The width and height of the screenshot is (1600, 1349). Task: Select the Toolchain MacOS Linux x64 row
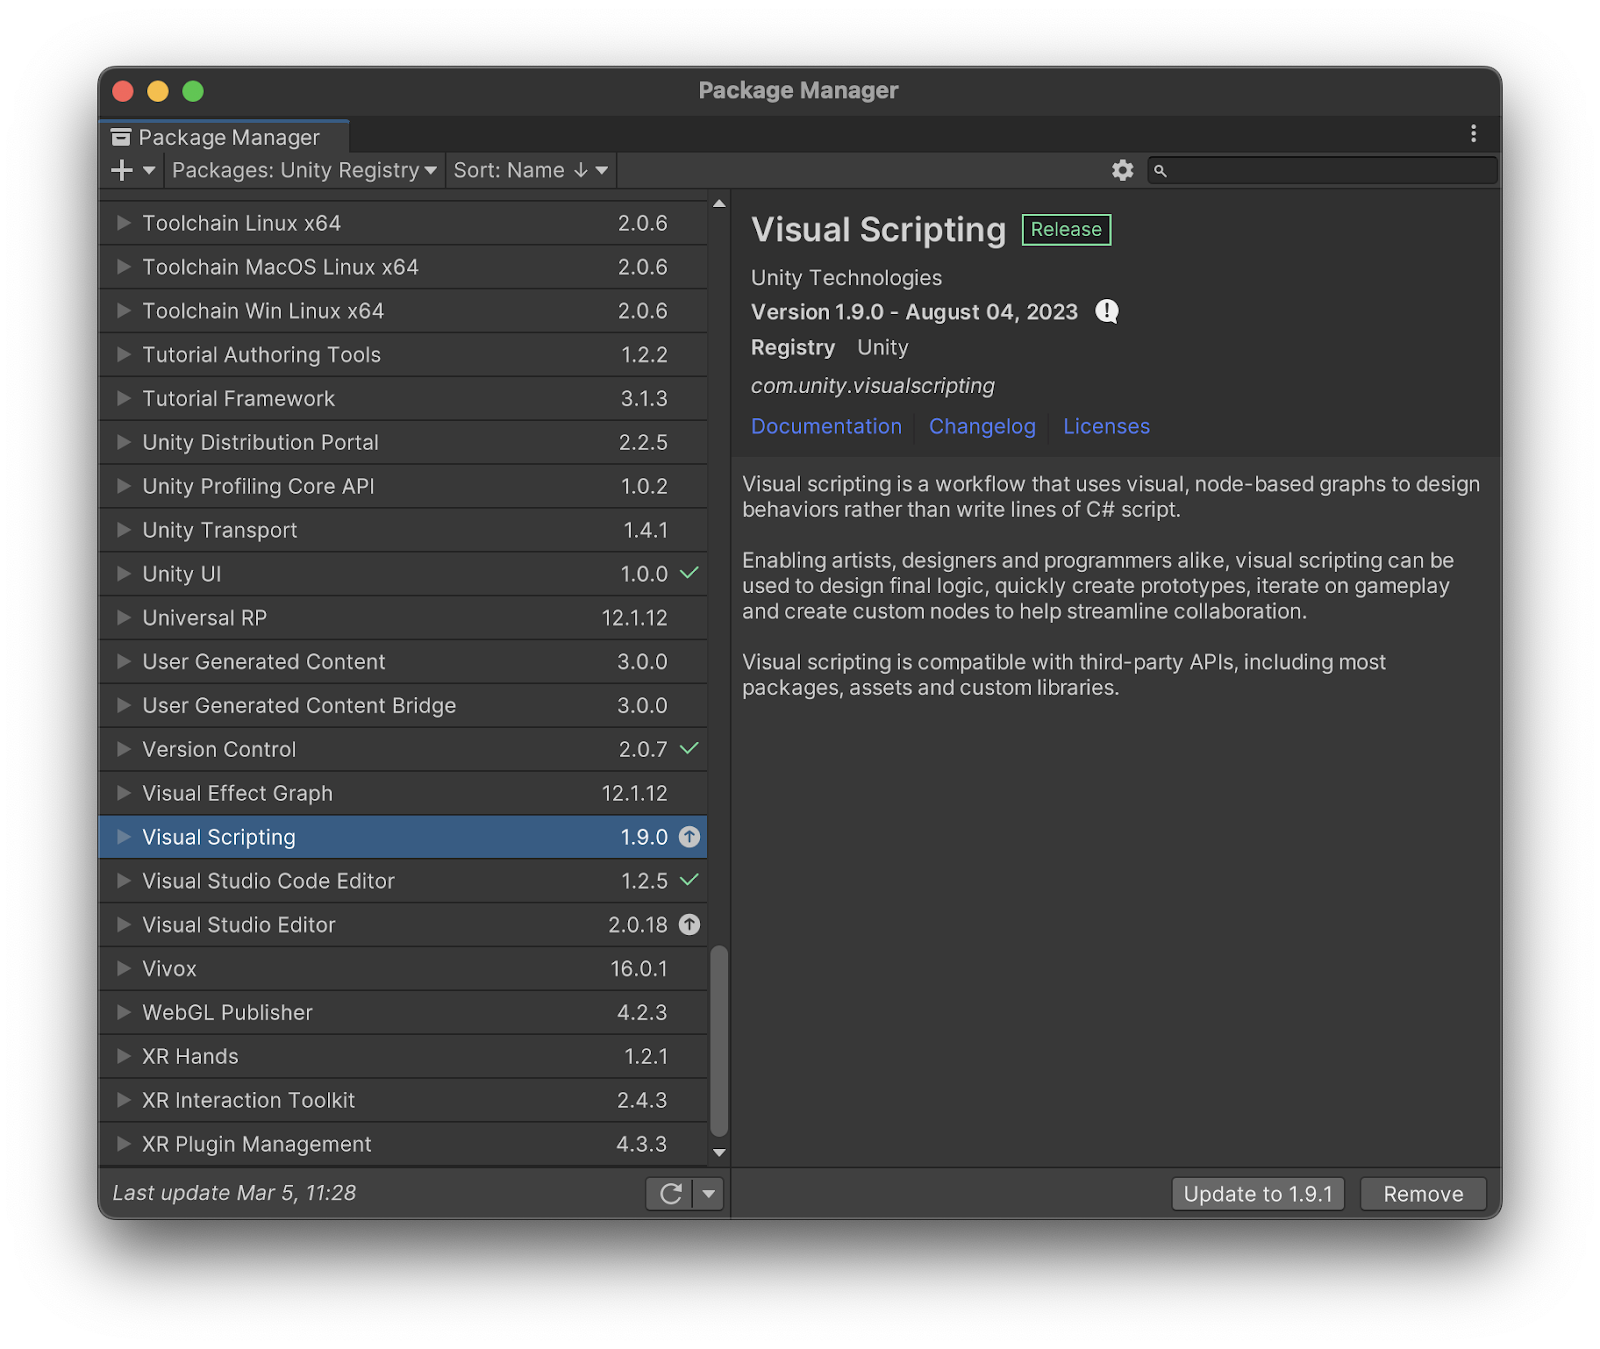(403, 267)
